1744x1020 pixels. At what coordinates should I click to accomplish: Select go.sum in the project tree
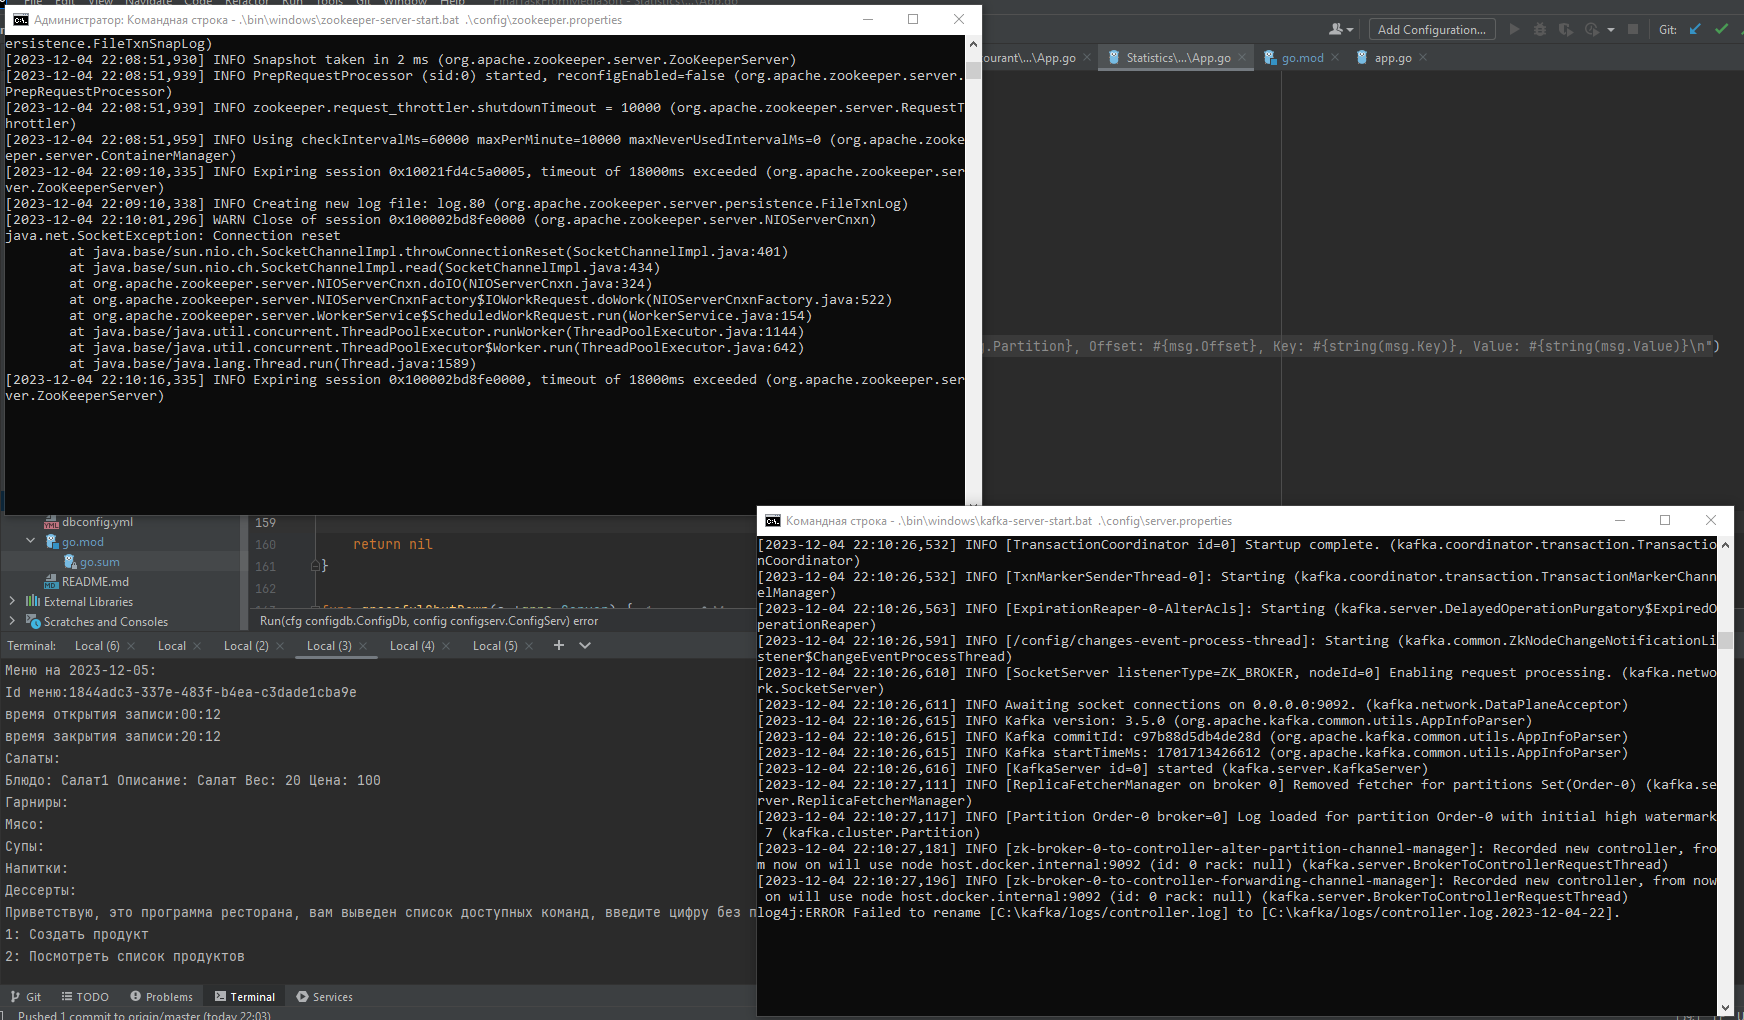coord(100,562)
